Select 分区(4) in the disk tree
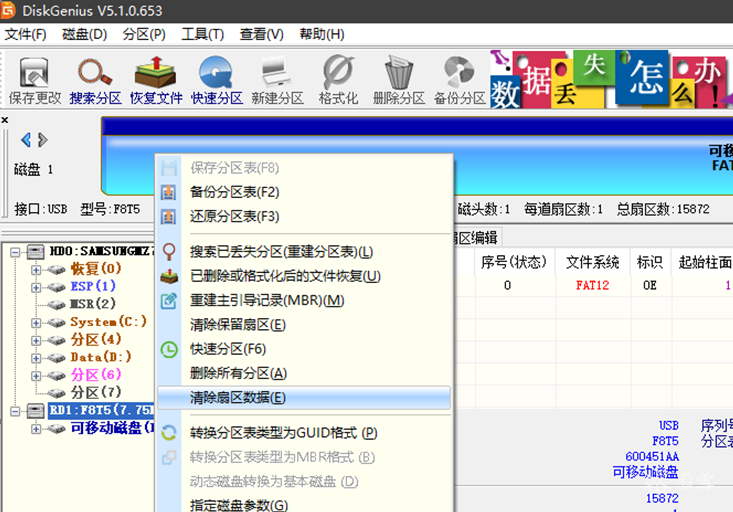Image resolution: width=733 pixels, height=512 pixels. click(96, 339)
